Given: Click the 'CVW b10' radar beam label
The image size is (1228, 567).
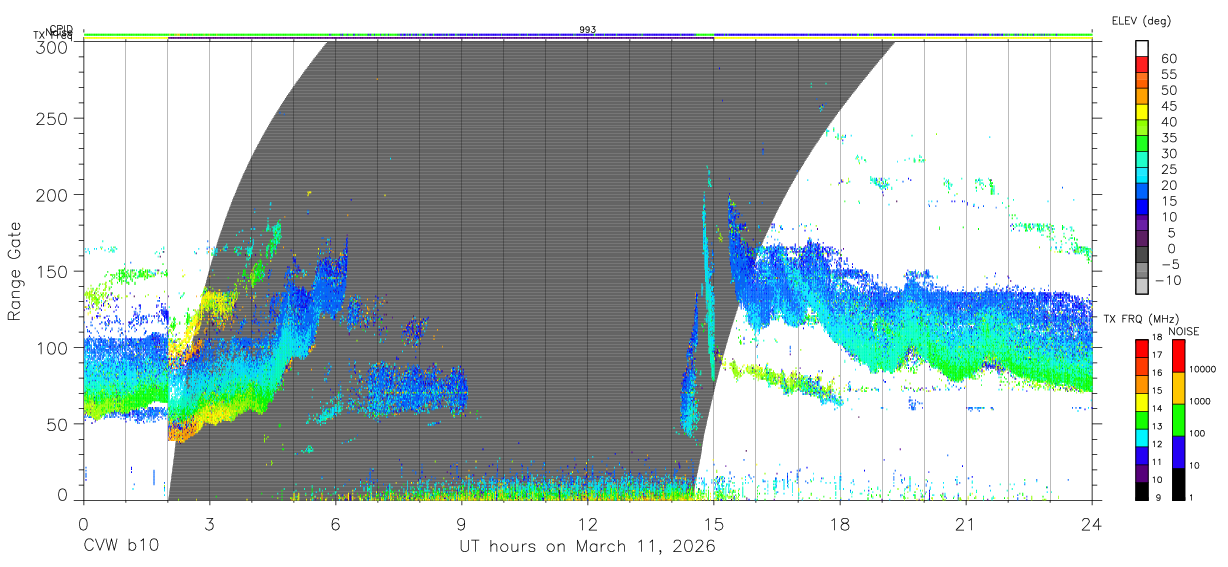Looking at the screenshot, I should click(119, 547).
